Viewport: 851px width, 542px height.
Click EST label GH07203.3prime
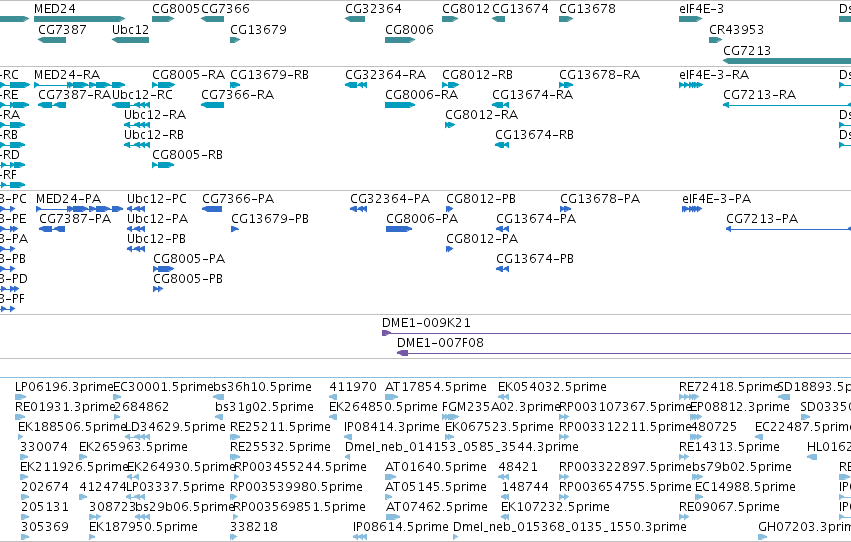tap(804, 527)
